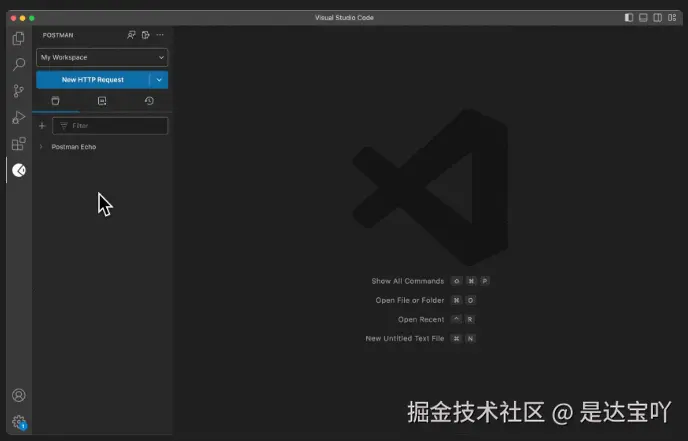
Task: Click the New HTTP Request button
Action: (93, 80)
